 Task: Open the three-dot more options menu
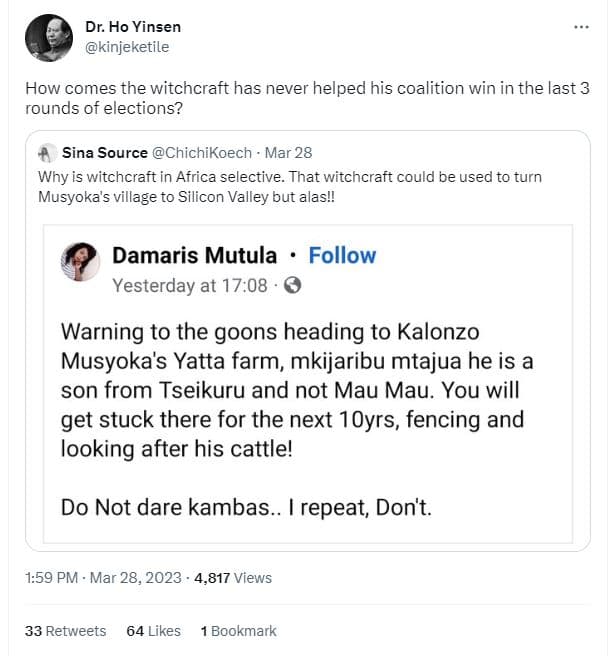point(581,26)
